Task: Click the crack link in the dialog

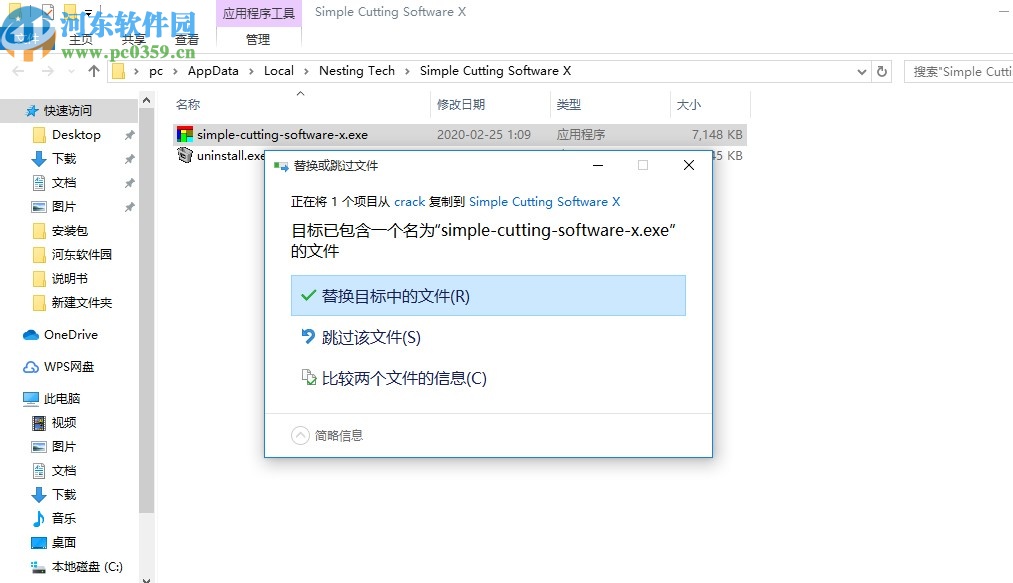Action: click(409, 201)
